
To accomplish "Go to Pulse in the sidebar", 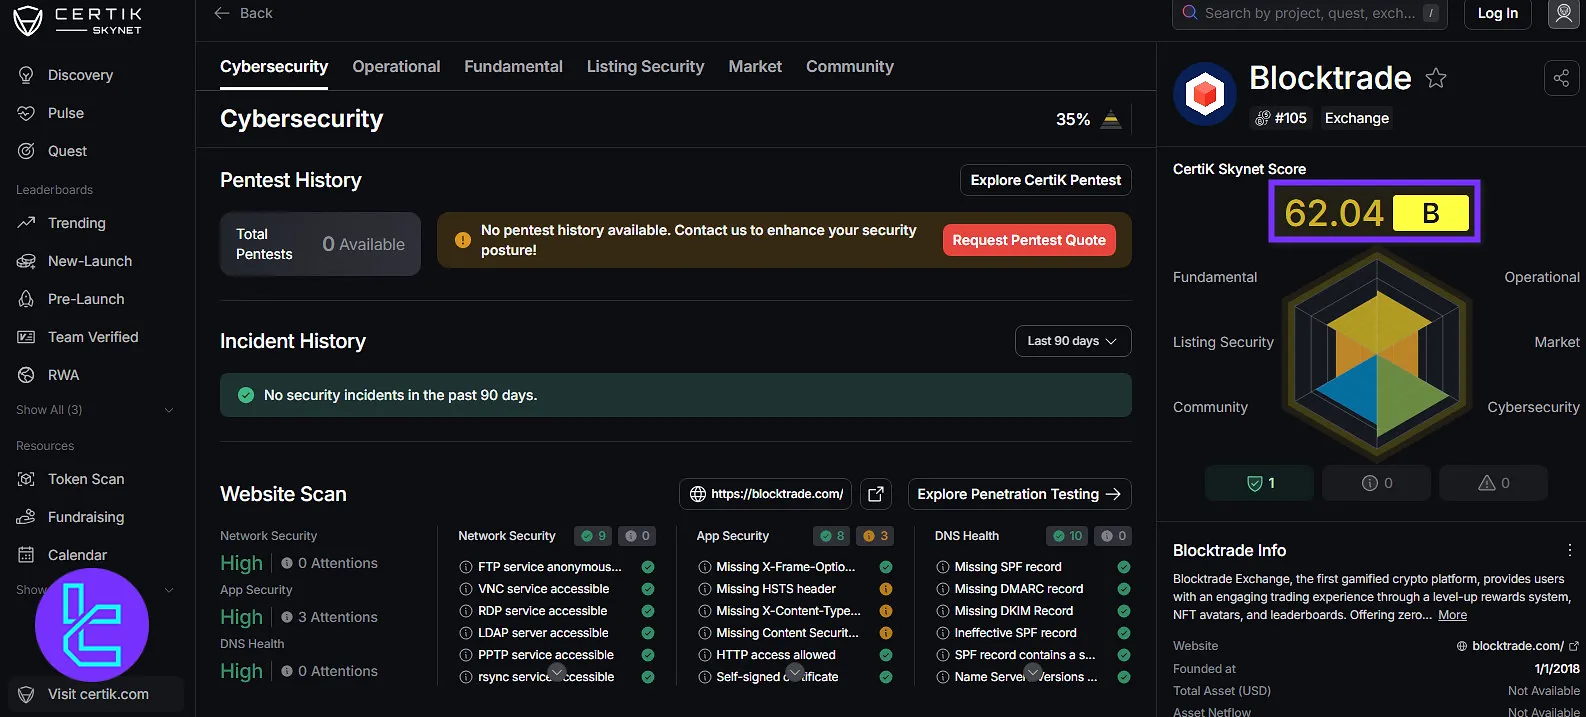I will [66, 113].
